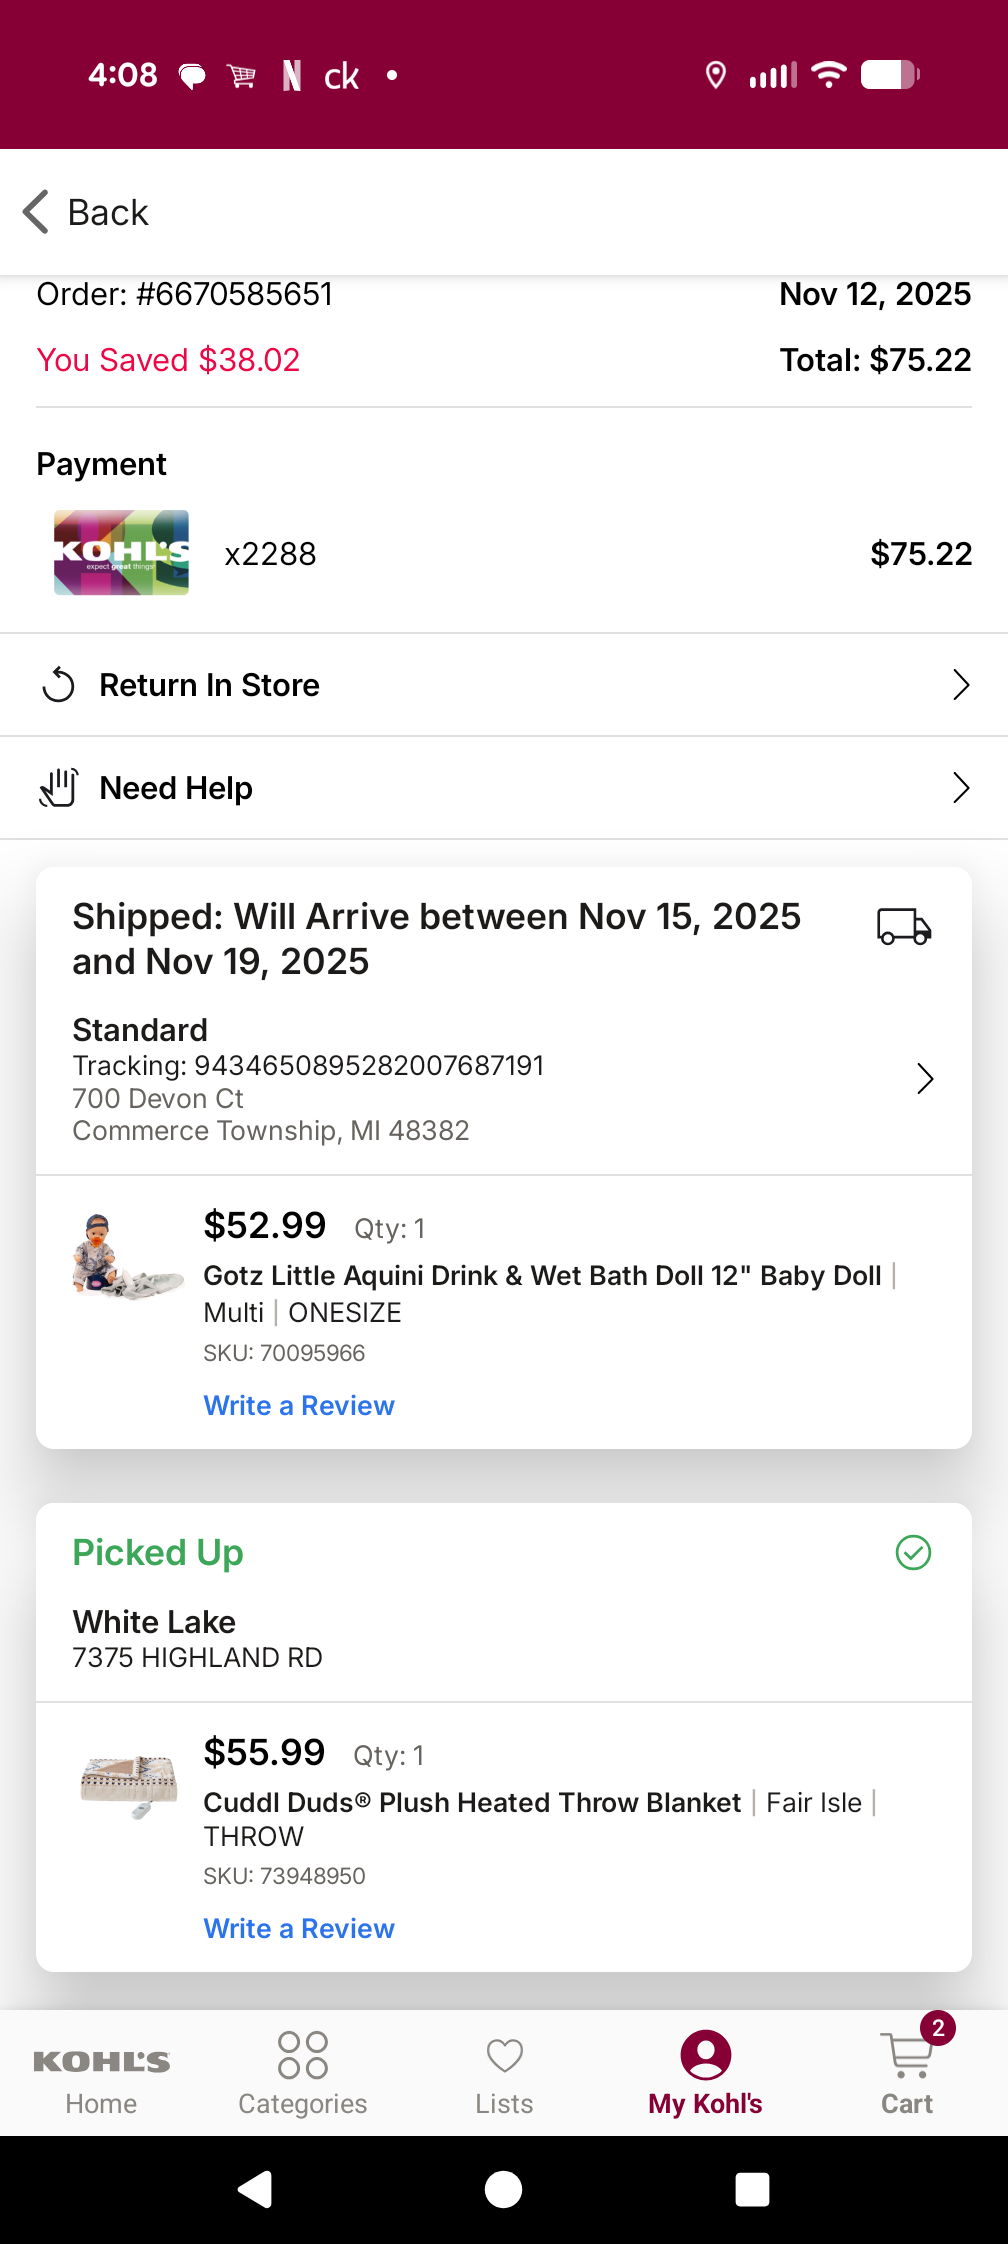Write a Review for the heated blanket

(x=299, y=1929)
